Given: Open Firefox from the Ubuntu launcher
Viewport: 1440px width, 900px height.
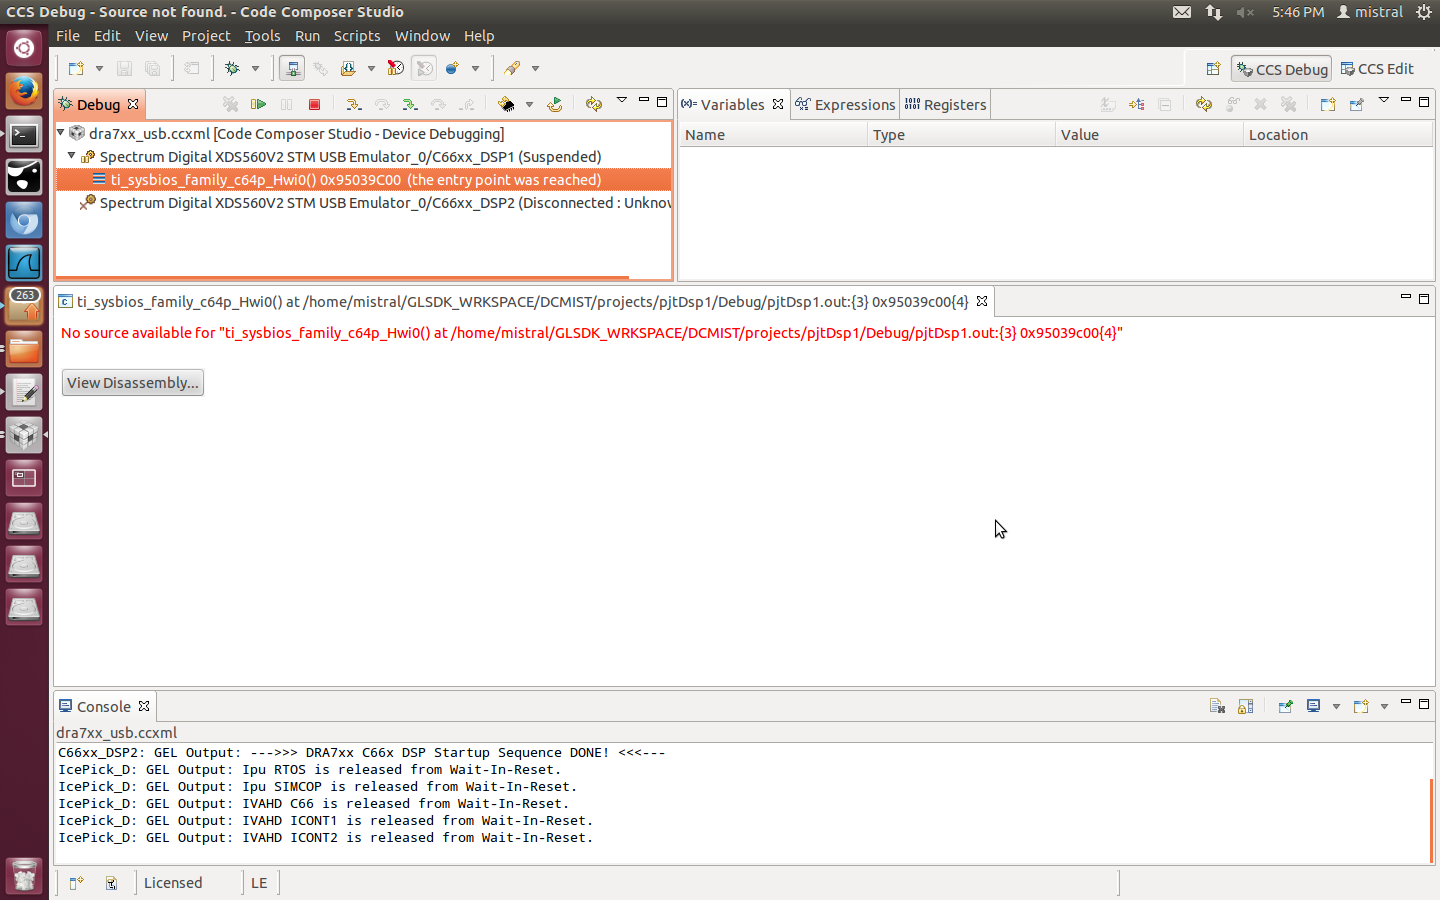Looking at the screenshot, I should coord(24,90).
